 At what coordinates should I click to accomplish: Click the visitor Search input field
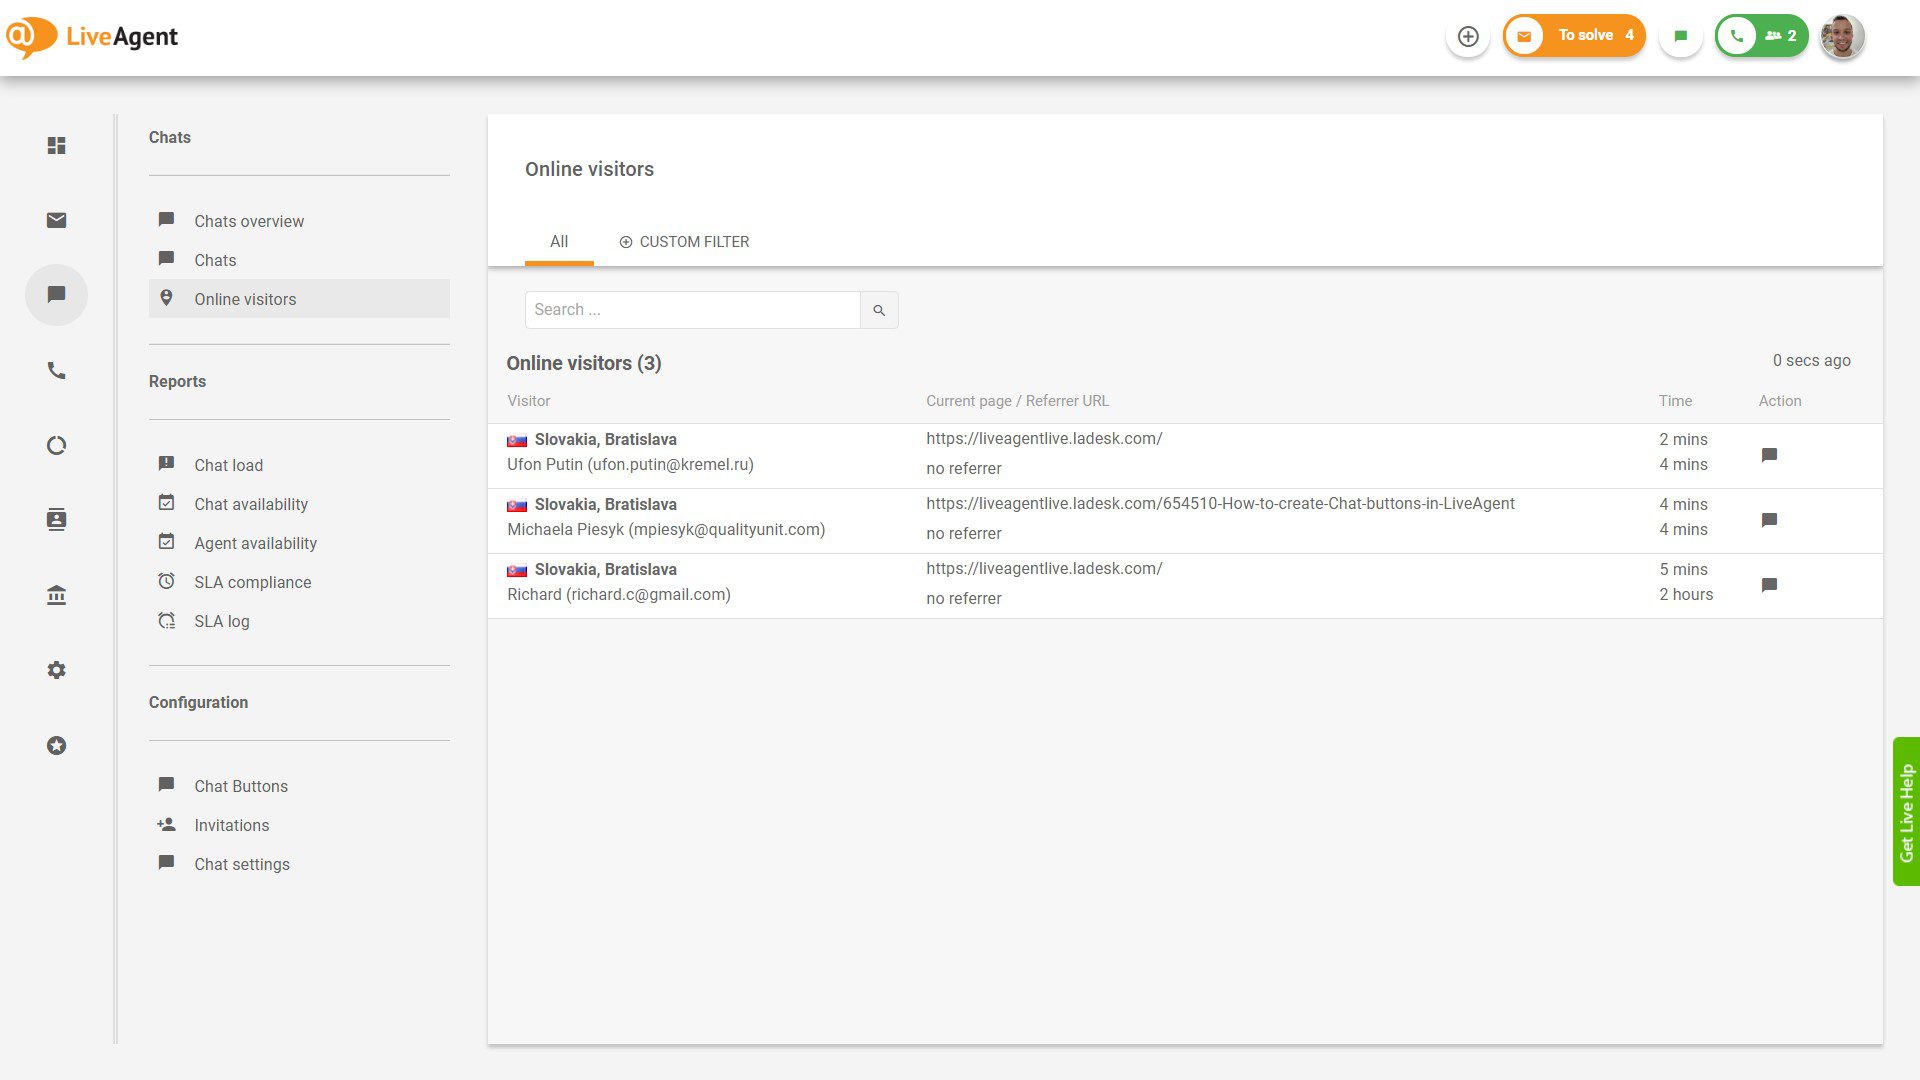point(692,310)
